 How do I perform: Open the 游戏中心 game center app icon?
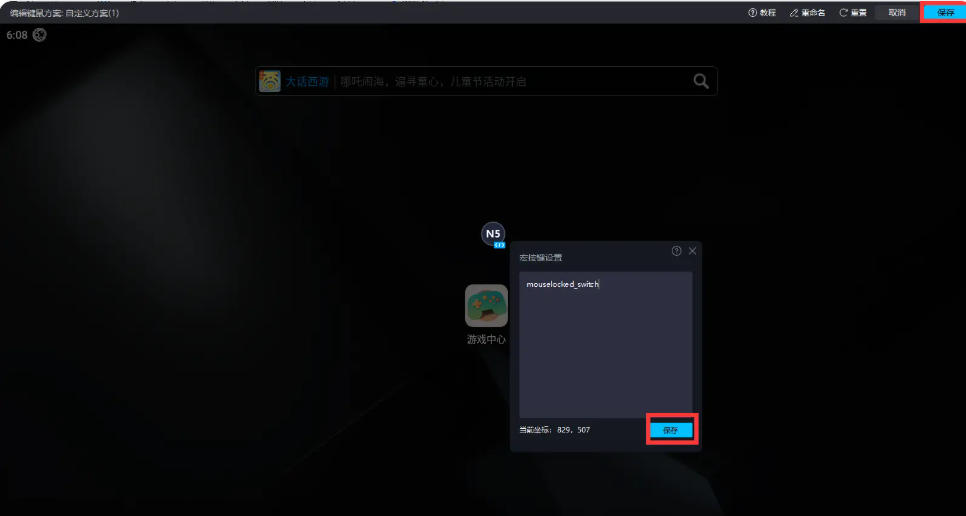point(486,305)
